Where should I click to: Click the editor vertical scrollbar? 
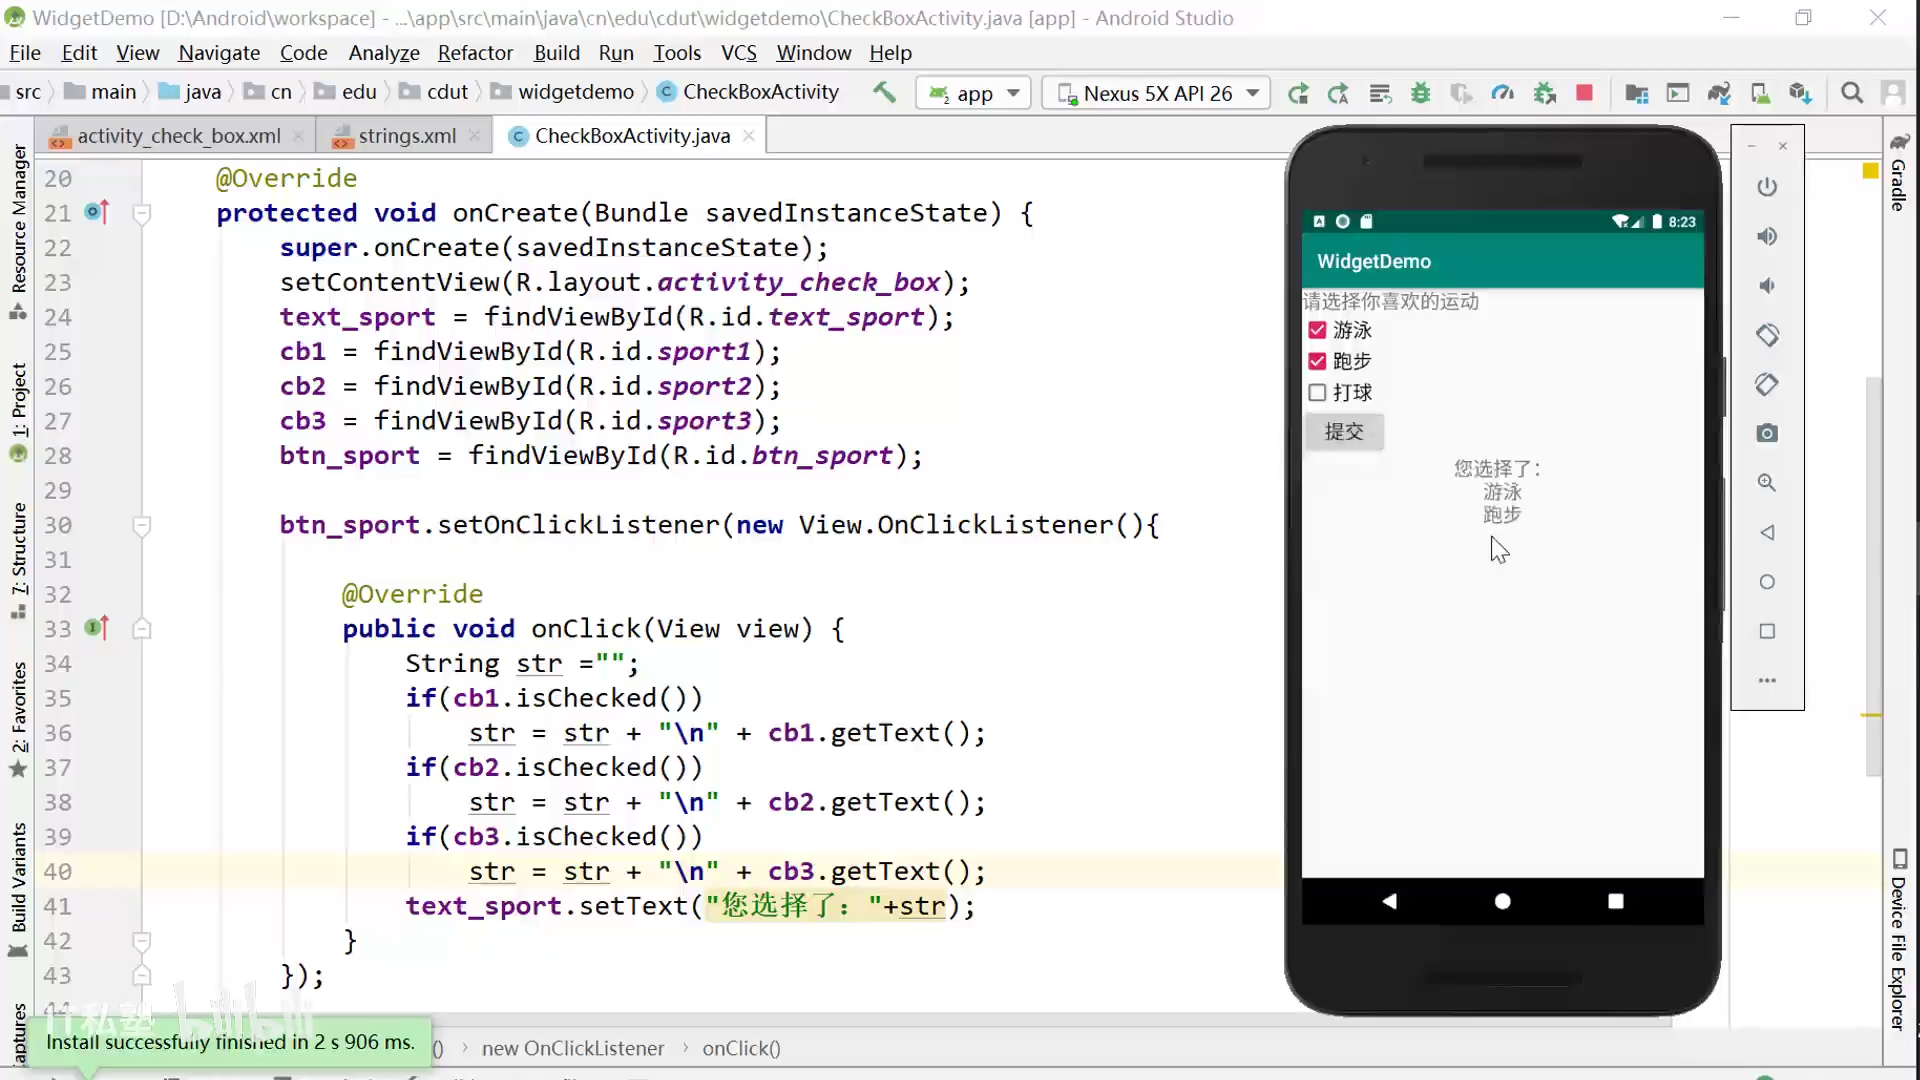click(x=1873, y=575)
